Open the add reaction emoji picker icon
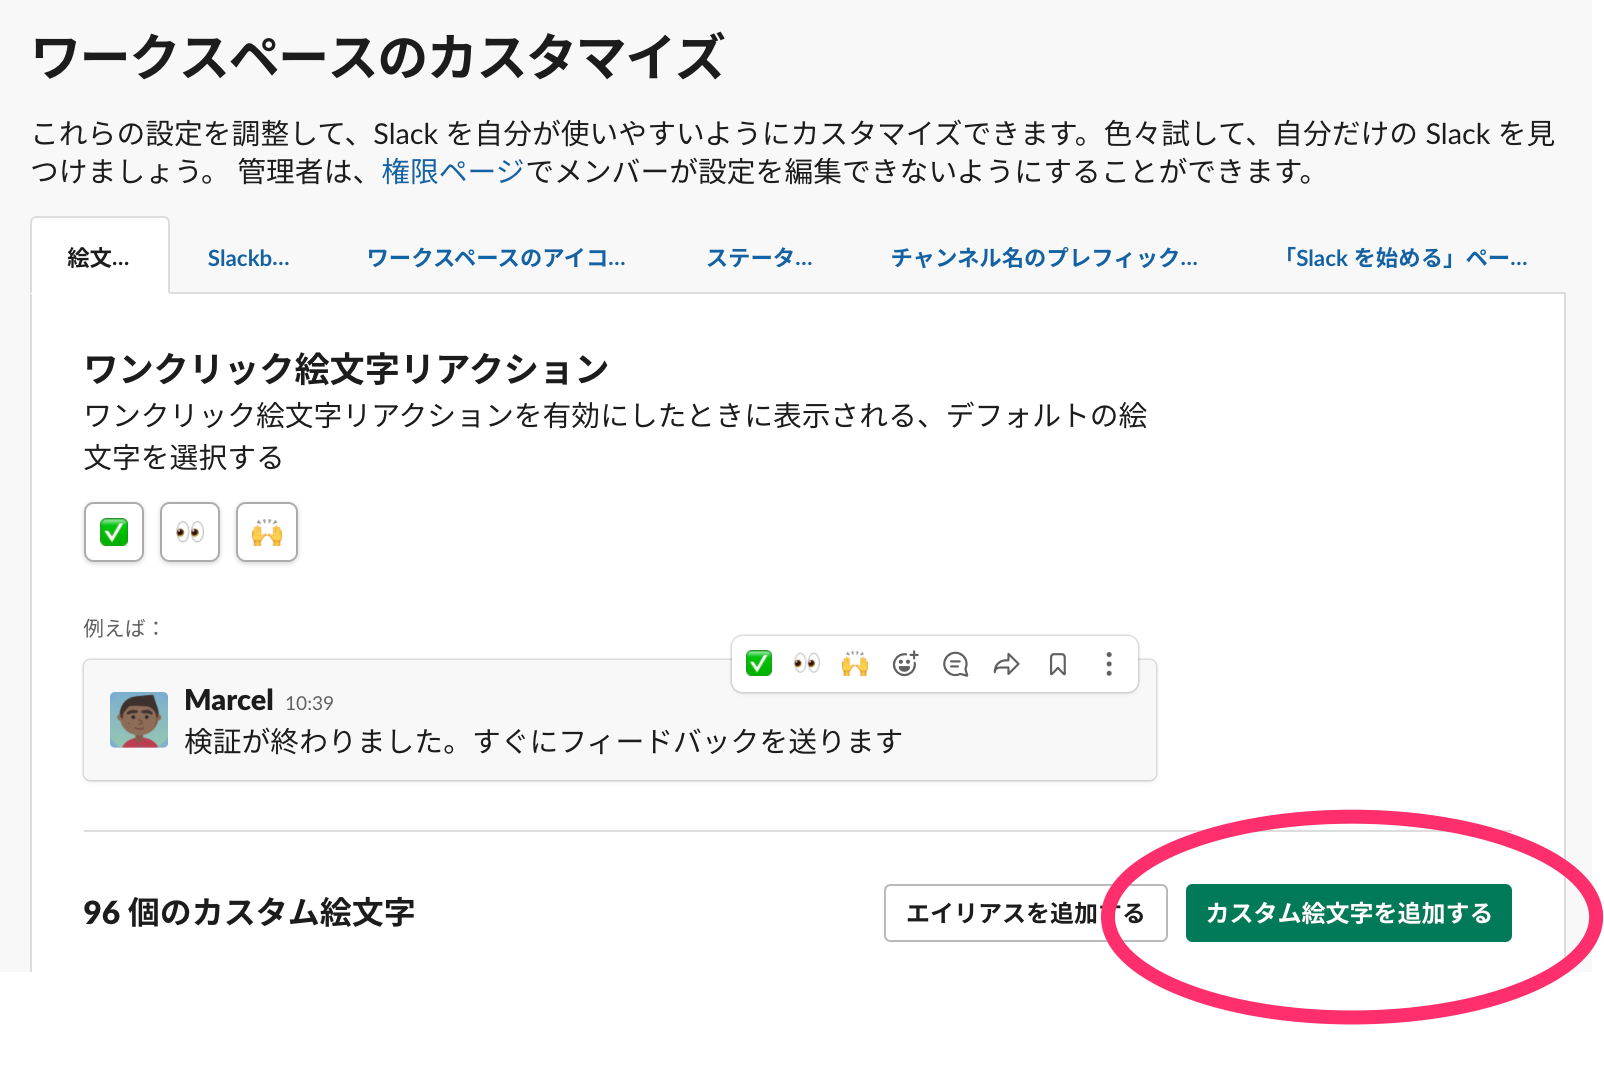This screenshot has height=1066, width=1604. 906,663
